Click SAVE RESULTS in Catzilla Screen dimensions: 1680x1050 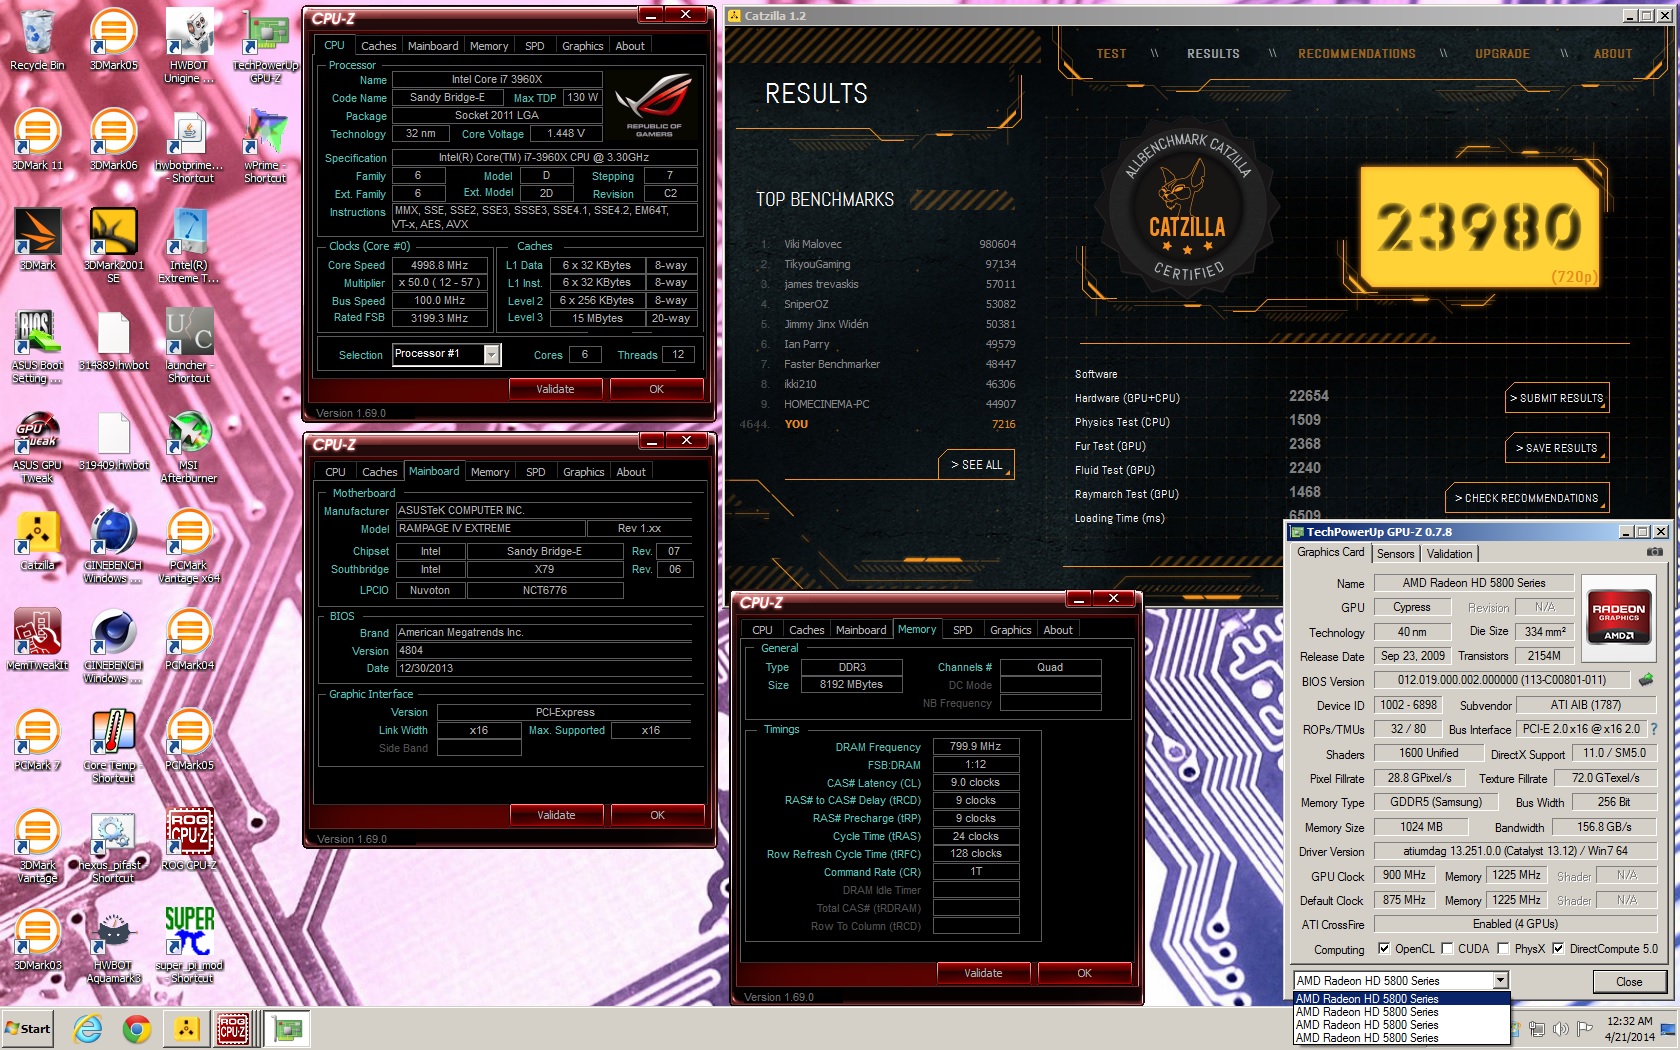(1556, 448)
